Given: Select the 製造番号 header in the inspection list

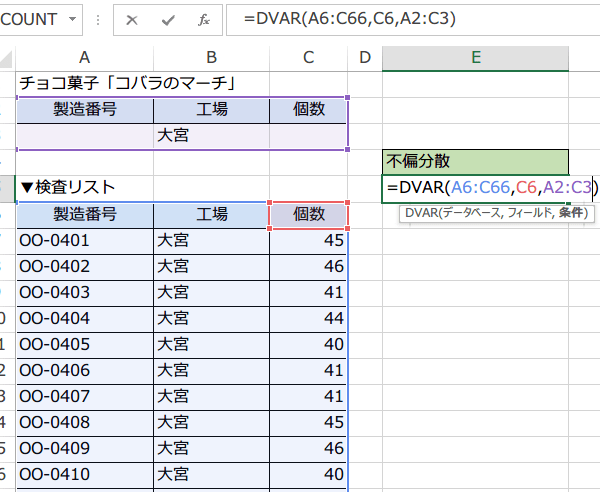Looking at the screenshot, I should (84, 213).
